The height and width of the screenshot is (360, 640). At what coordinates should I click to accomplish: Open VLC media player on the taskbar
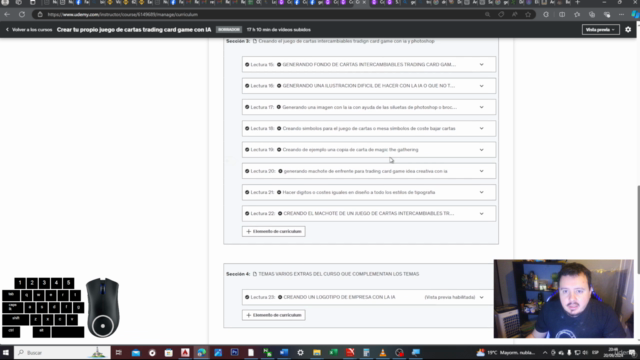pos(383,353)
